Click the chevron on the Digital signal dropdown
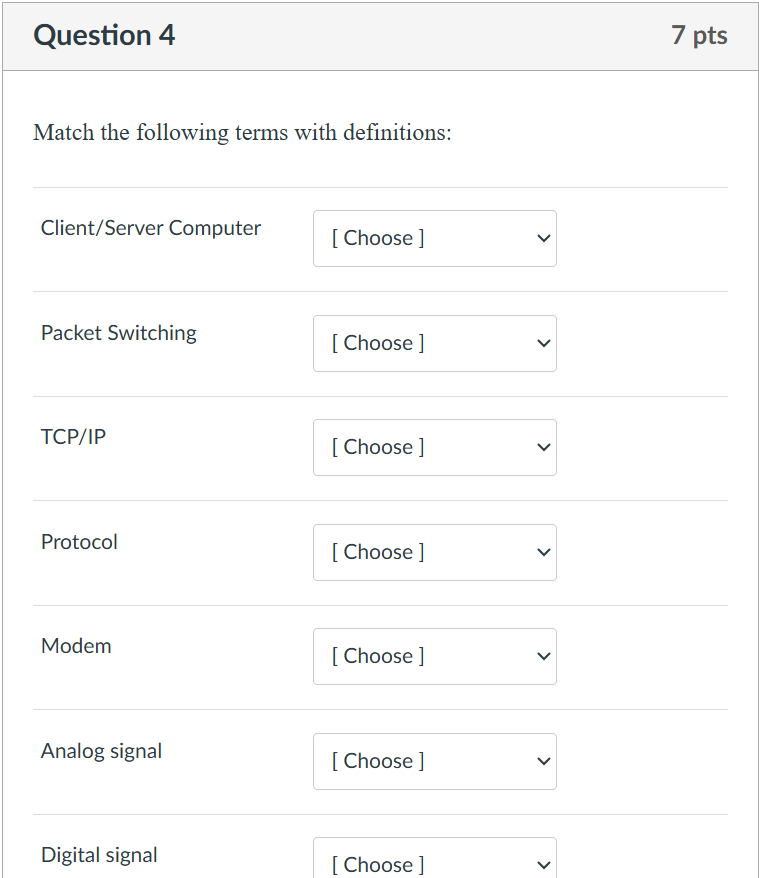759x878 pixels. click(x=541, y=862)
